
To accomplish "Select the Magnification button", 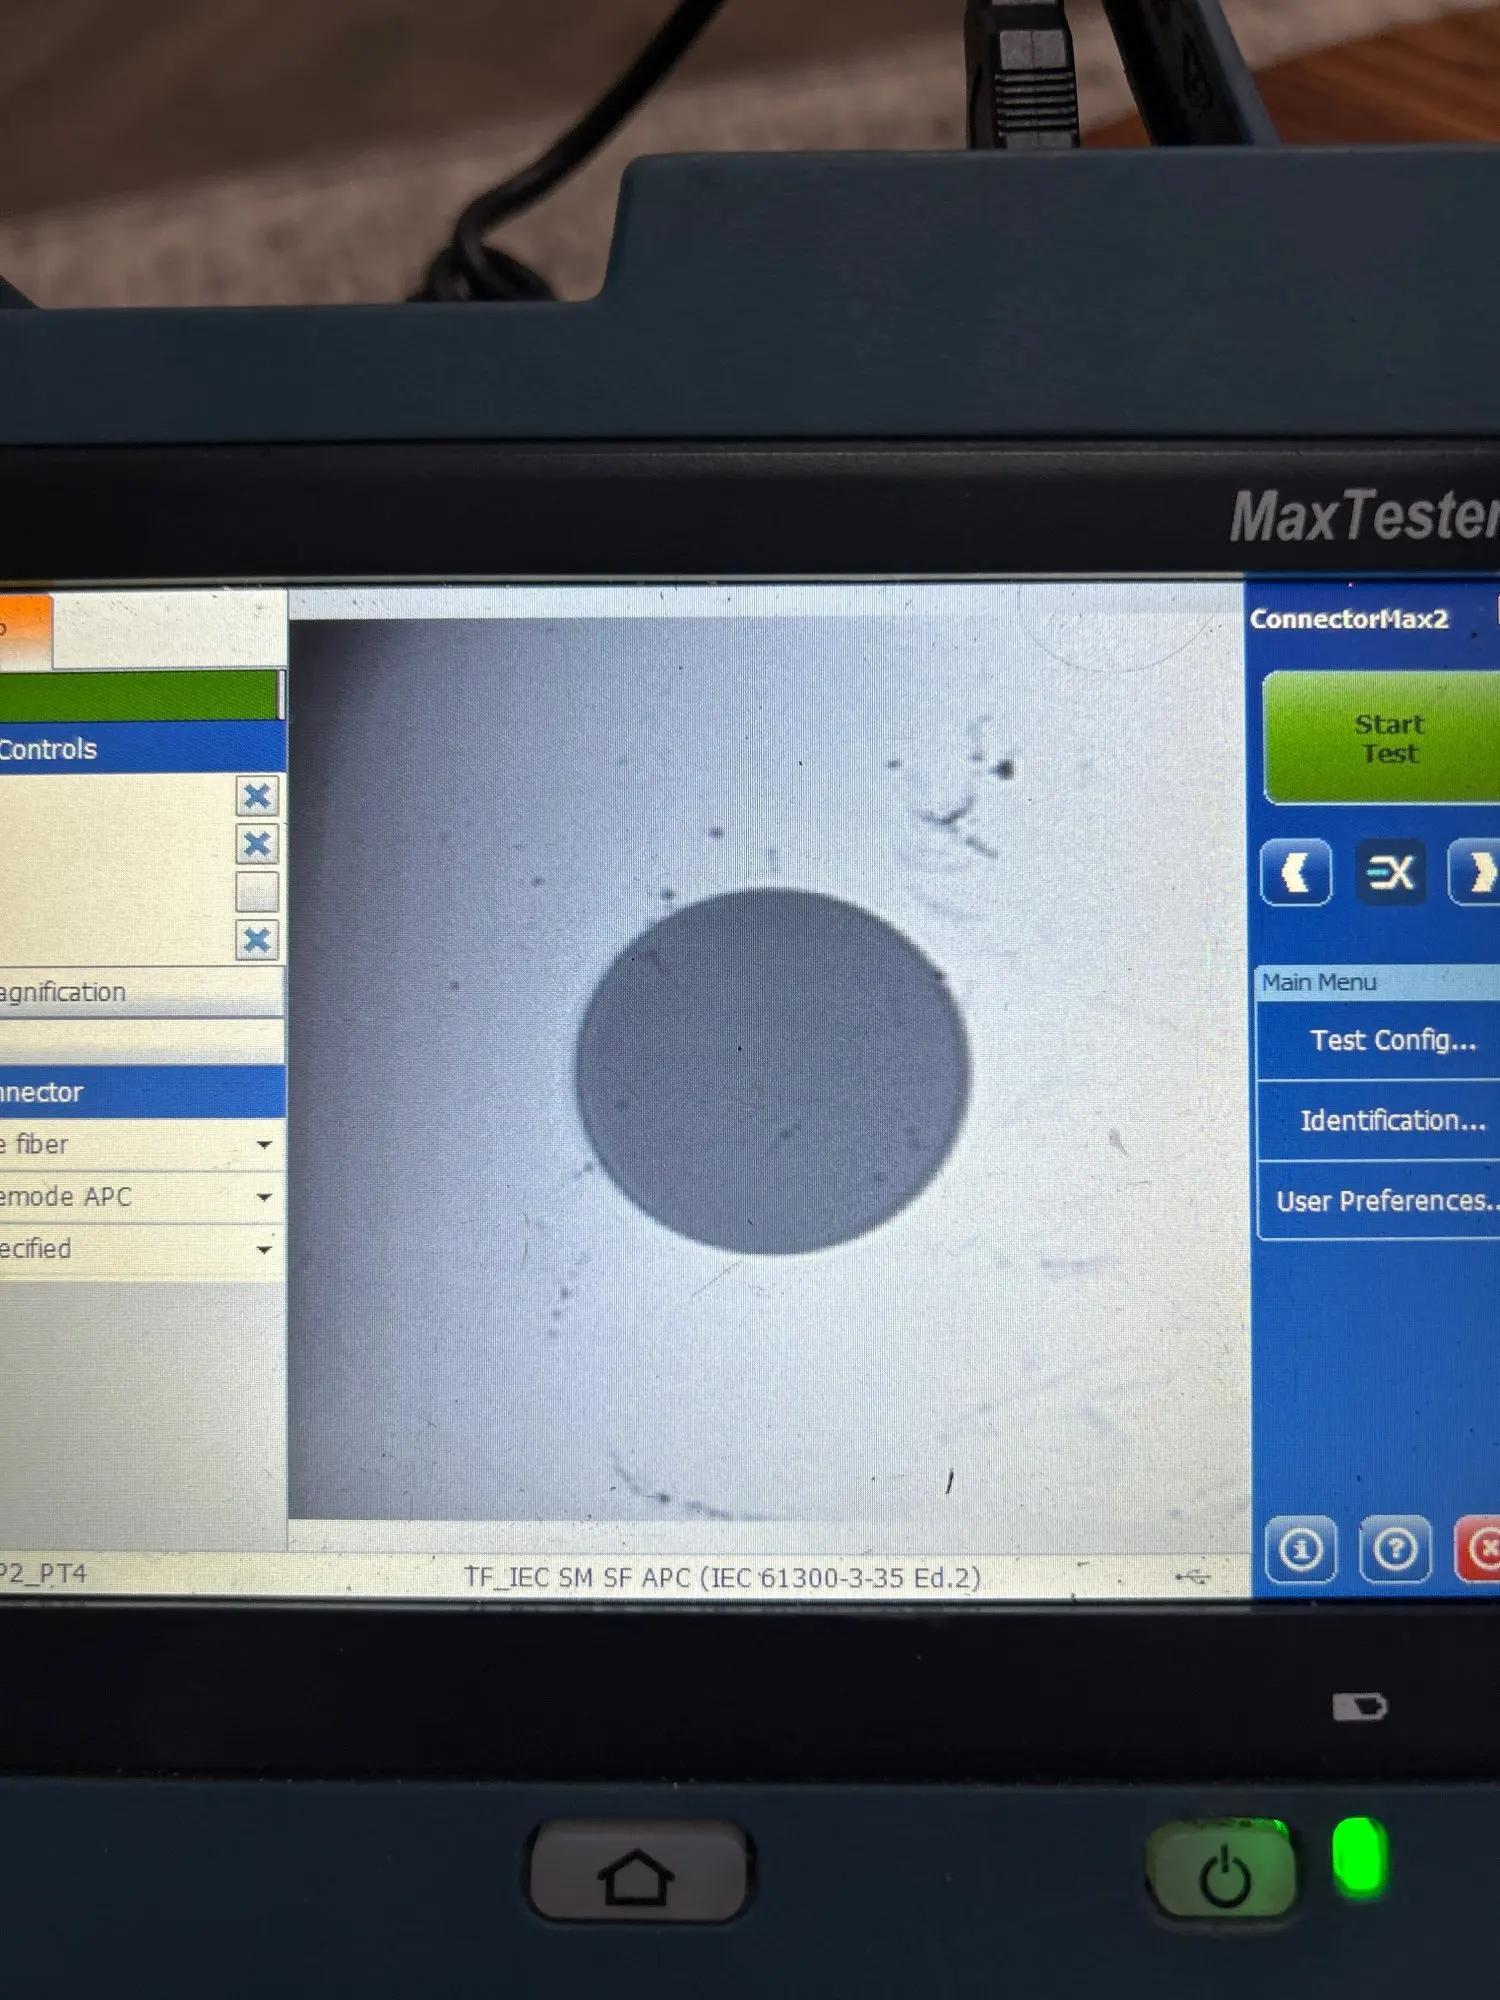I will 140,992.
